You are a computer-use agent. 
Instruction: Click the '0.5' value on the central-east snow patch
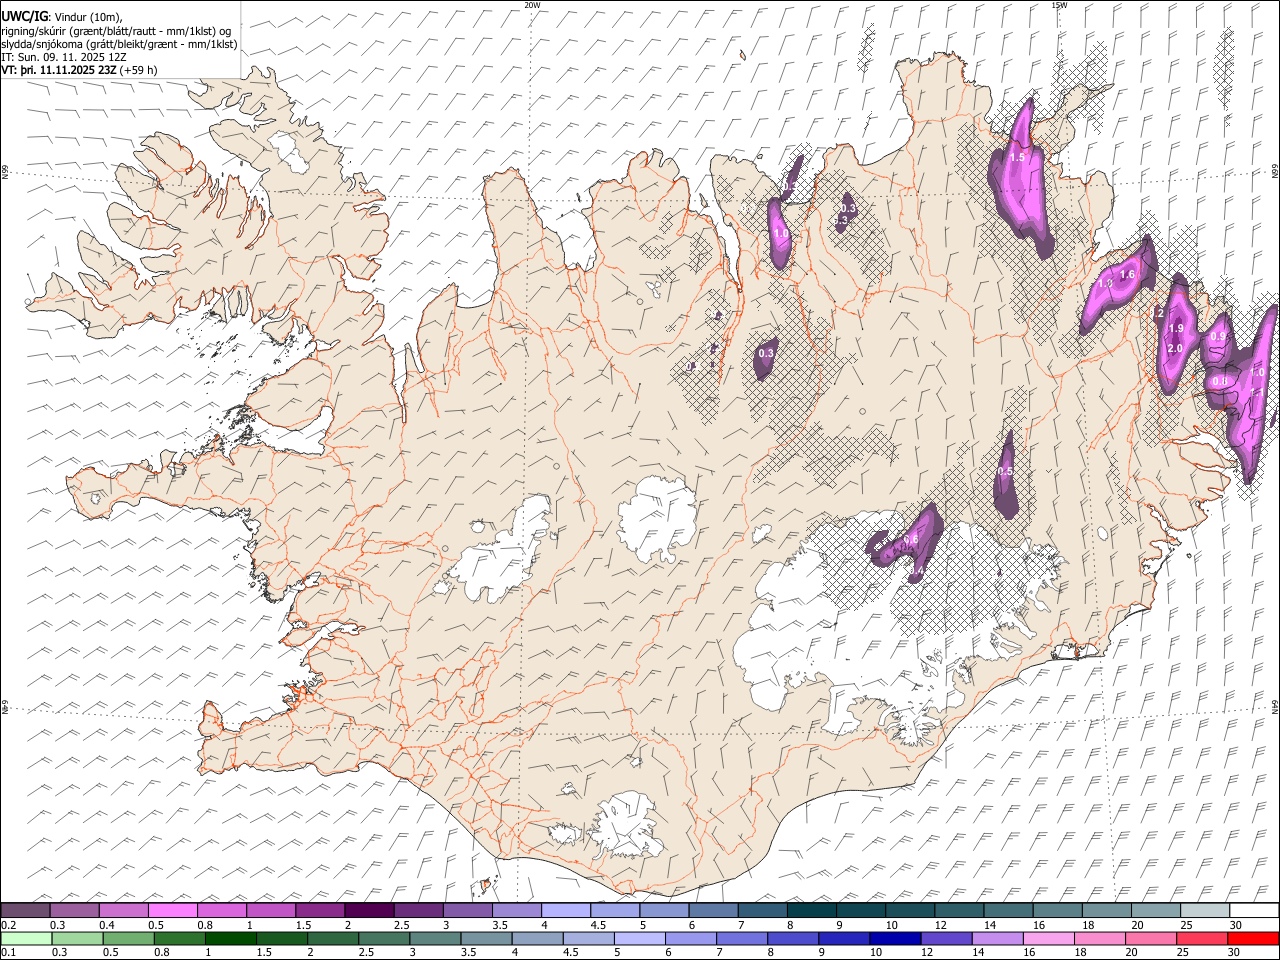click(x=1005, y=471)
